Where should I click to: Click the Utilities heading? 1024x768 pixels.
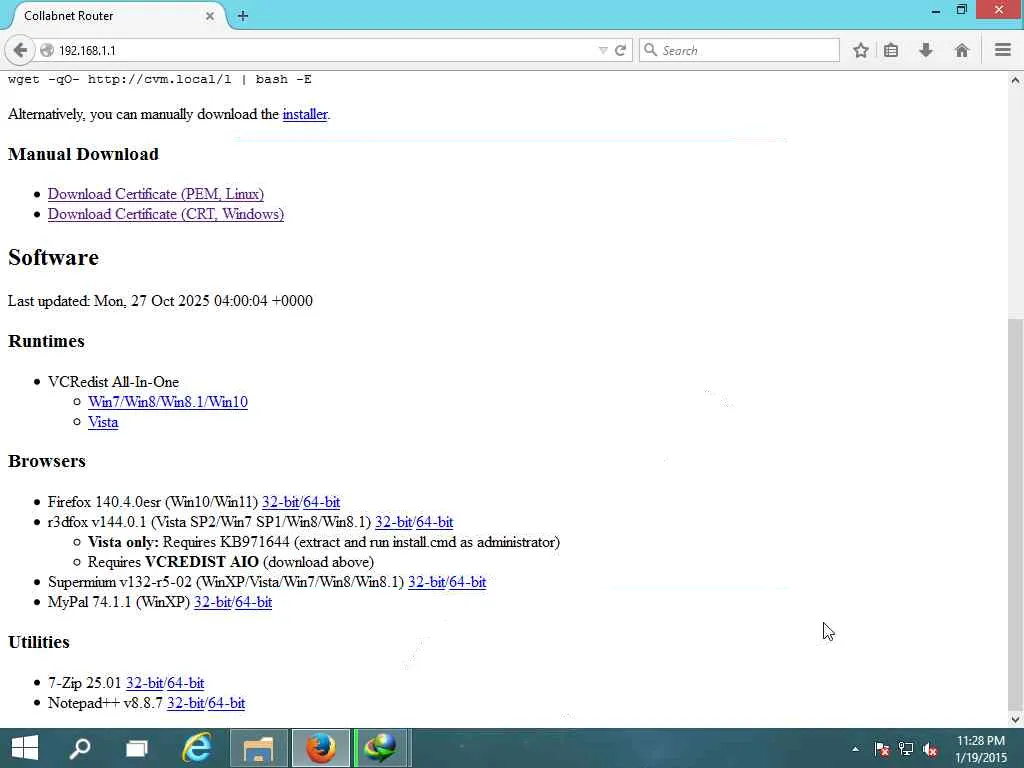39,642
